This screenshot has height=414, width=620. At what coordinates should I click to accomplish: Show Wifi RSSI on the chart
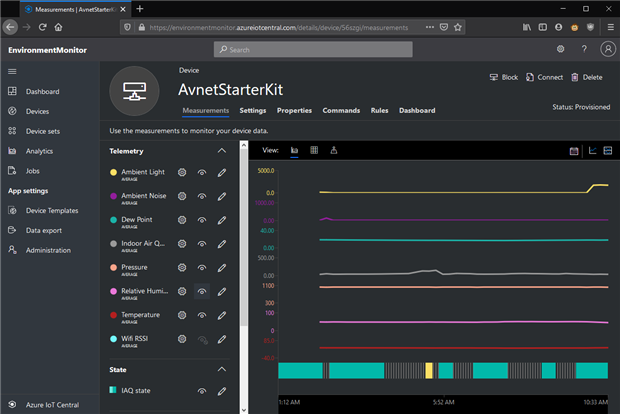[x=202, y=340]
